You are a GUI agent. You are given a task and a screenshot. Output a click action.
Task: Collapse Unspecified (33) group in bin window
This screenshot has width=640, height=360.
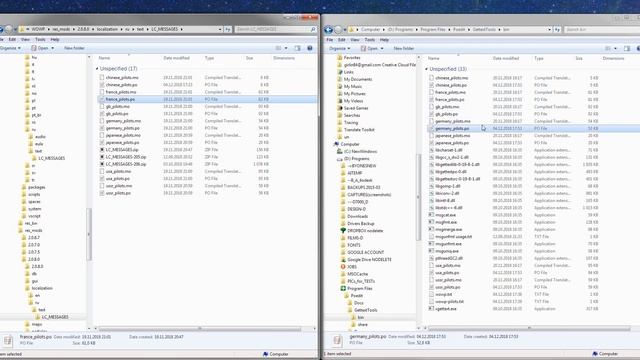click(x=427, y=69)
